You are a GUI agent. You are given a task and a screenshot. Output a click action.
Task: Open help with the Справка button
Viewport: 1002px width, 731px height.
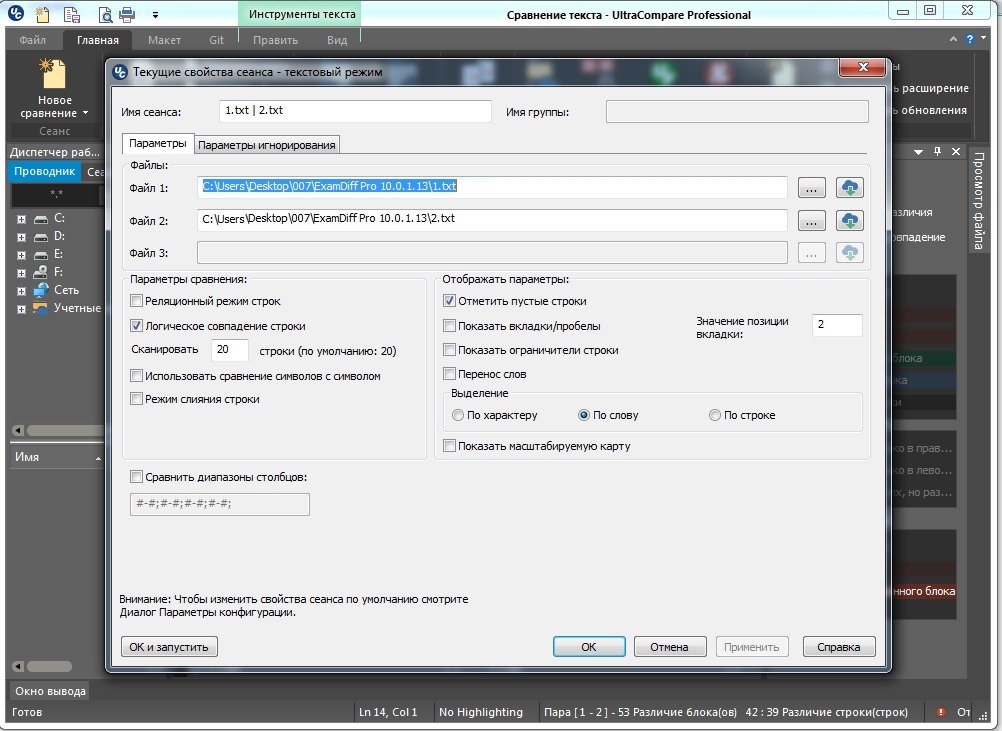(838, 647)
